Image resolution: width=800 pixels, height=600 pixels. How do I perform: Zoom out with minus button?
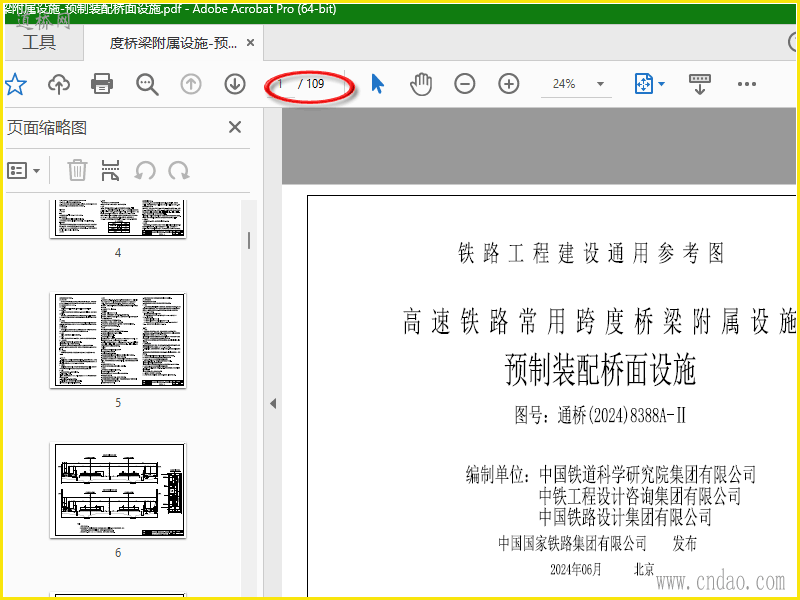click(x=465, y=84)
